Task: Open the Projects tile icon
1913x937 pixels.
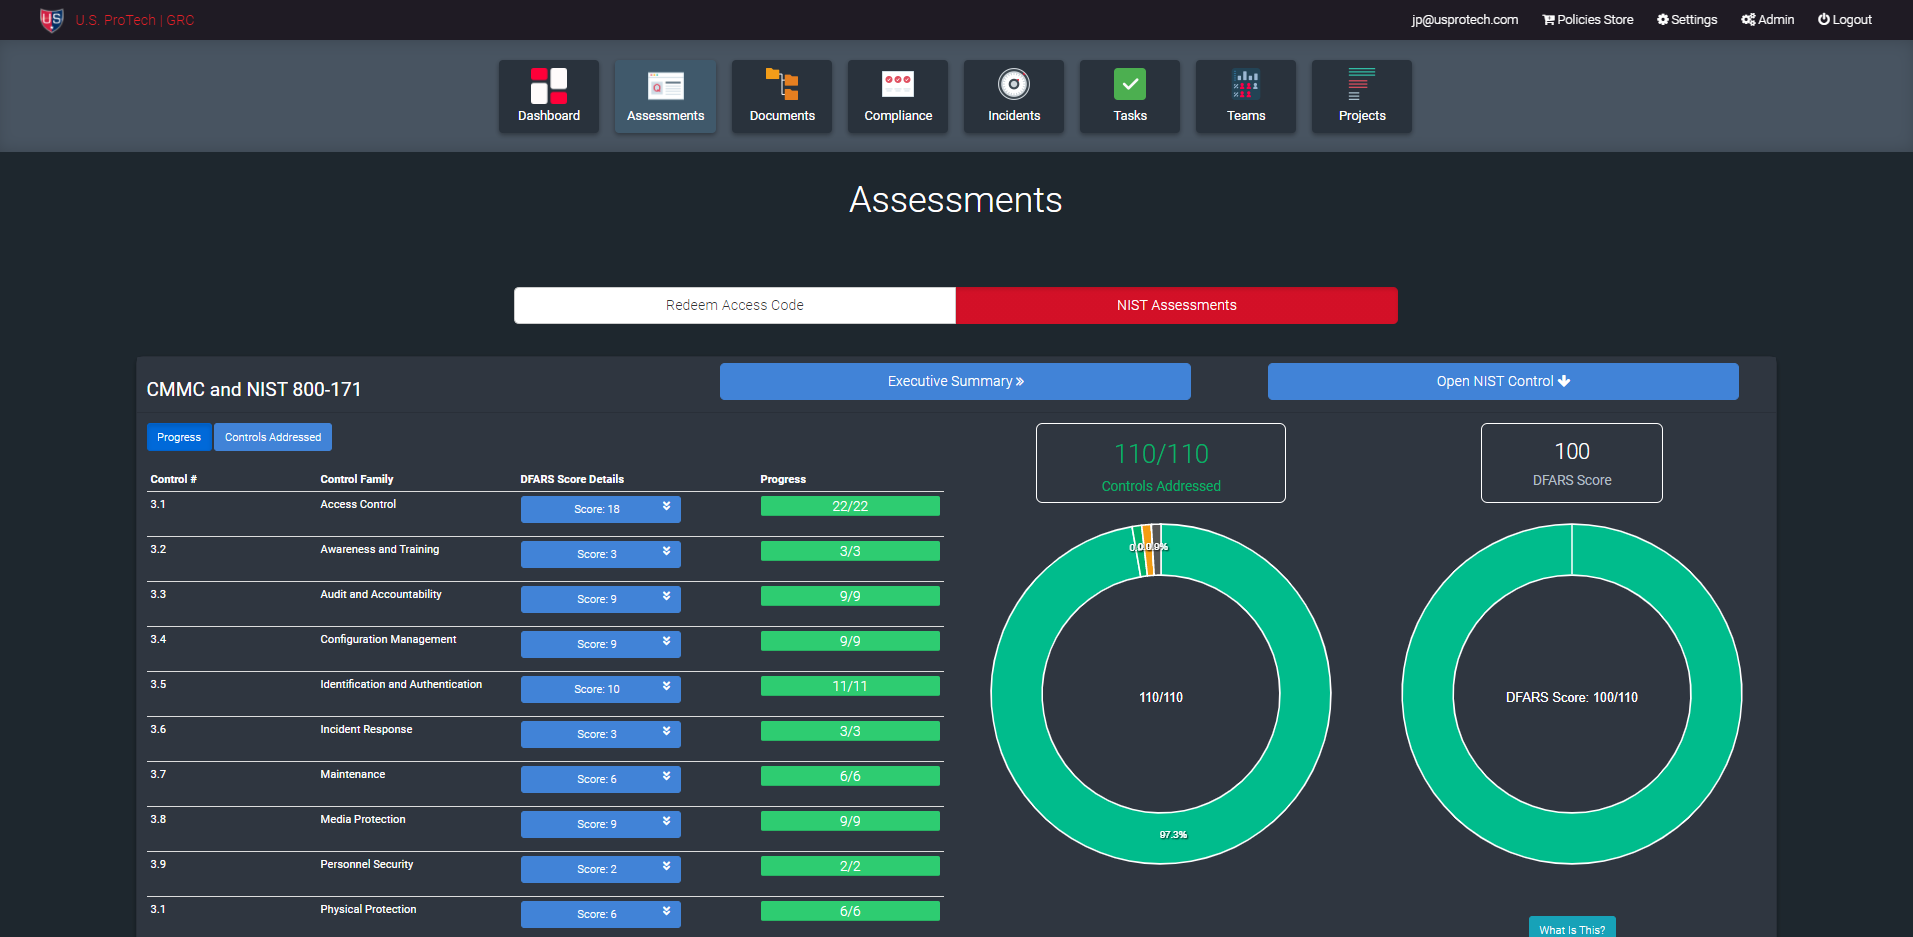Action: pyautogui.click(x=1362, y=84)
